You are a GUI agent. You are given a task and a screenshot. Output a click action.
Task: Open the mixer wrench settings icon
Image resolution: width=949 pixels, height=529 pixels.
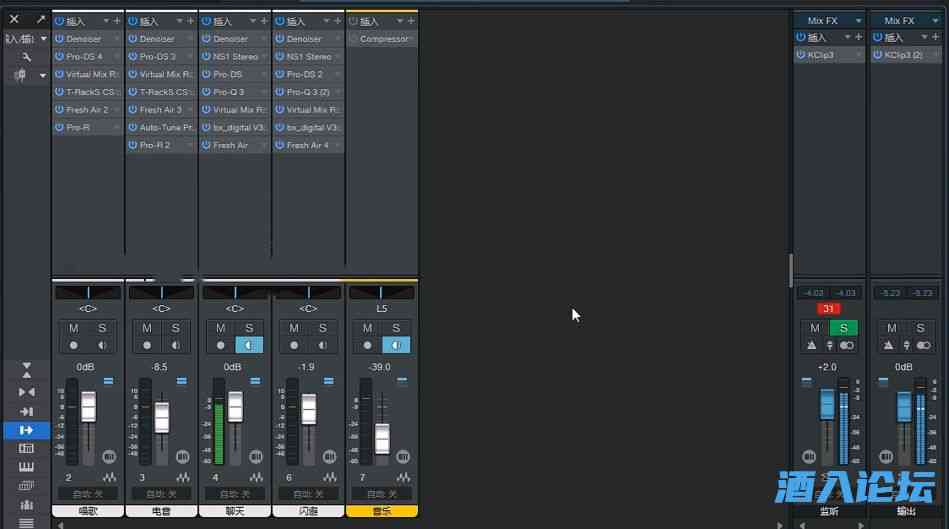(26, 57)
